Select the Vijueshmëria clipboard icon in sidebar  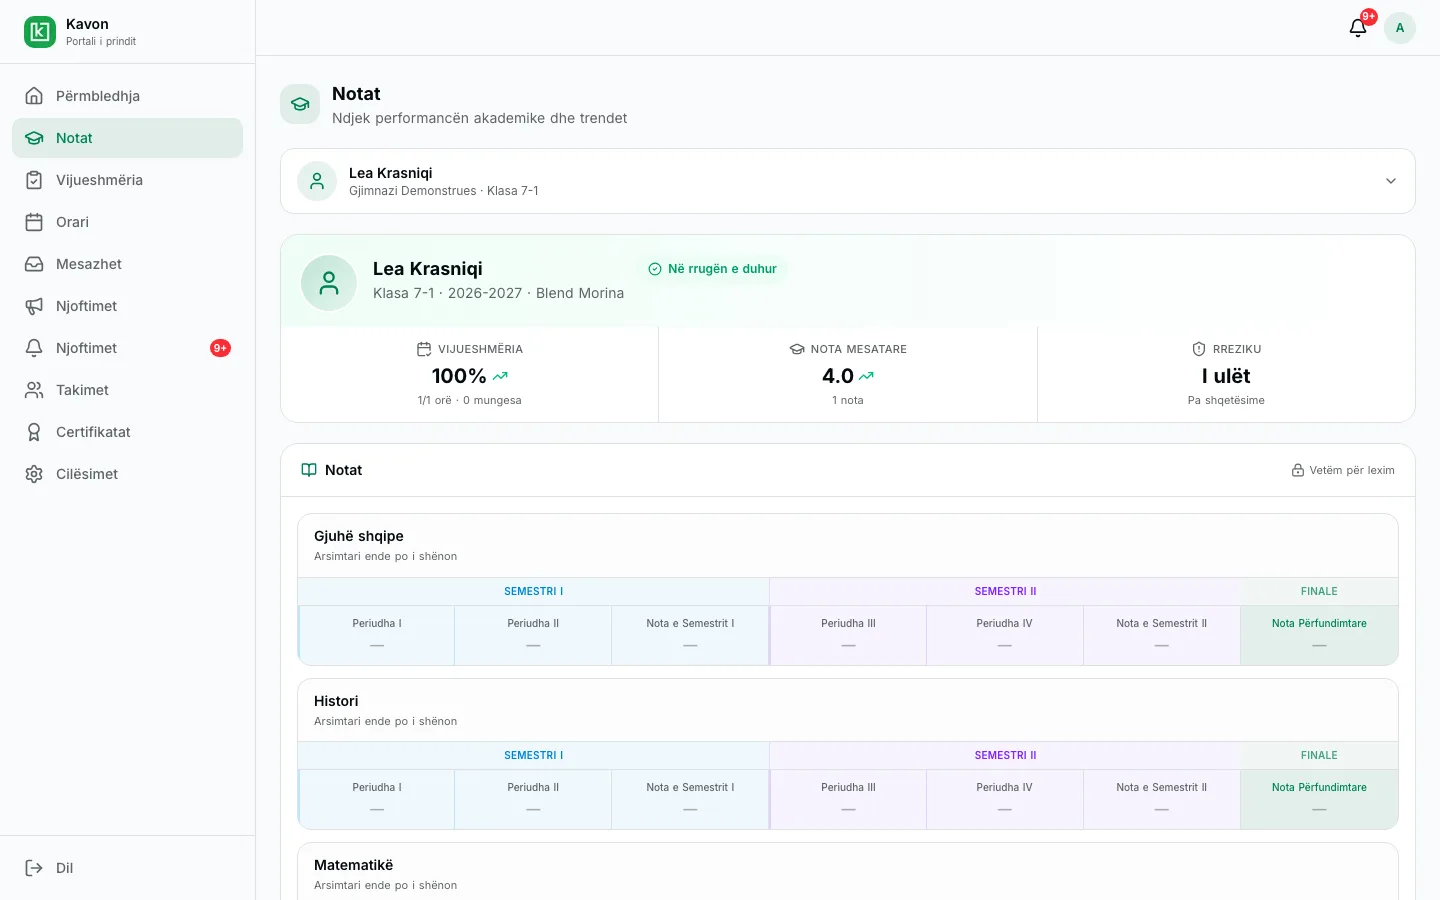pyautogui.click(x=34, y=180)
